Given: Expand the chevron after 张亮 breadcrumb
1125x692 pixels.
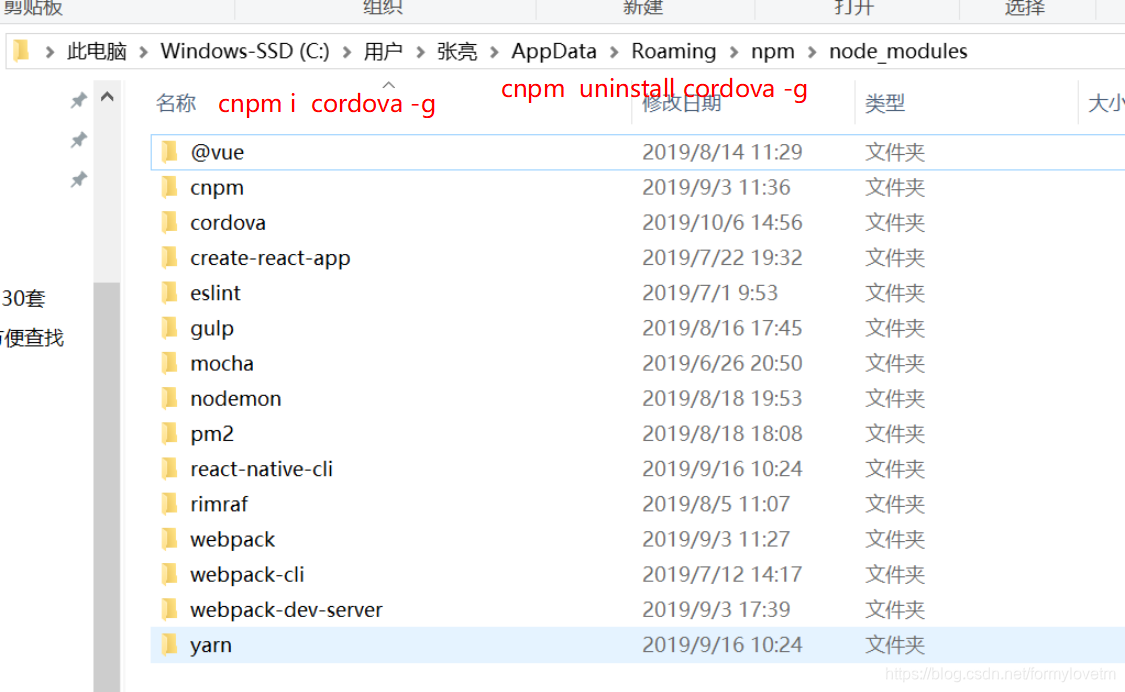Looking at the screenshot, I should (494, 52).
